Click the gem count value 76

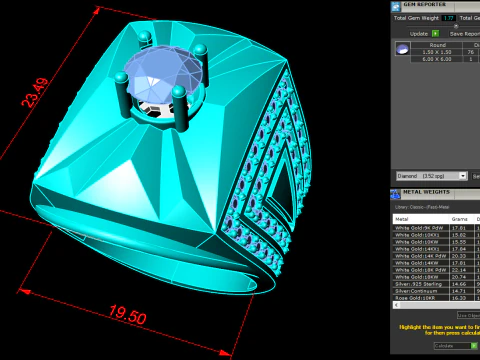point(470,52)
